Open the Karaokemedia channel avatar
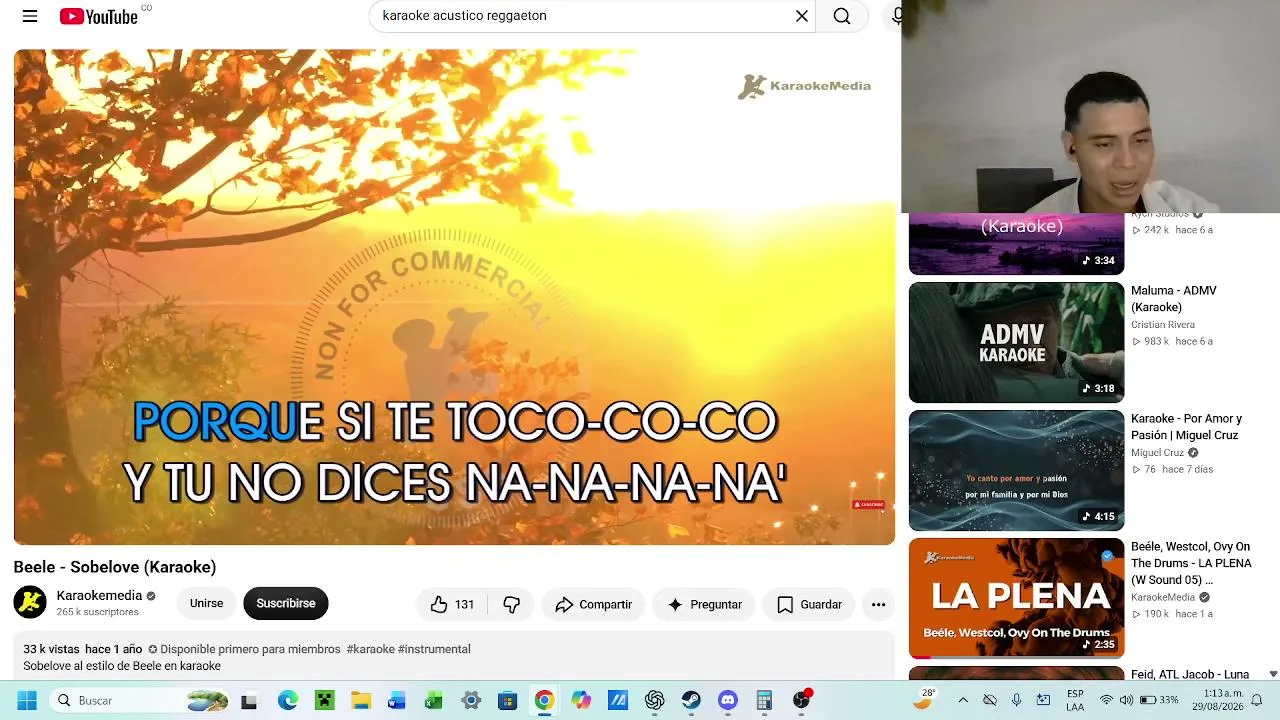 tap(30, 602)
